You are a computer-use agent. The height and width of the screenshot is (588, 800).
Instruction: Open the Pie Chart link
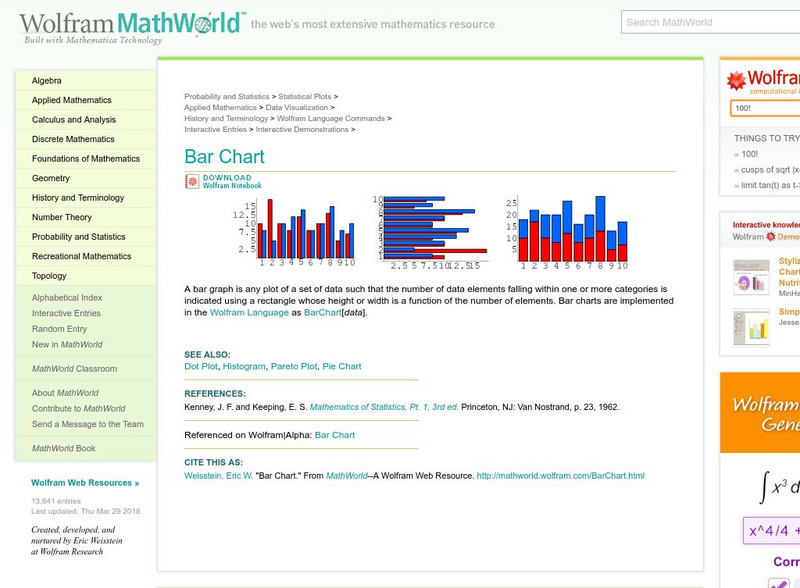click(x=342, y=366)
